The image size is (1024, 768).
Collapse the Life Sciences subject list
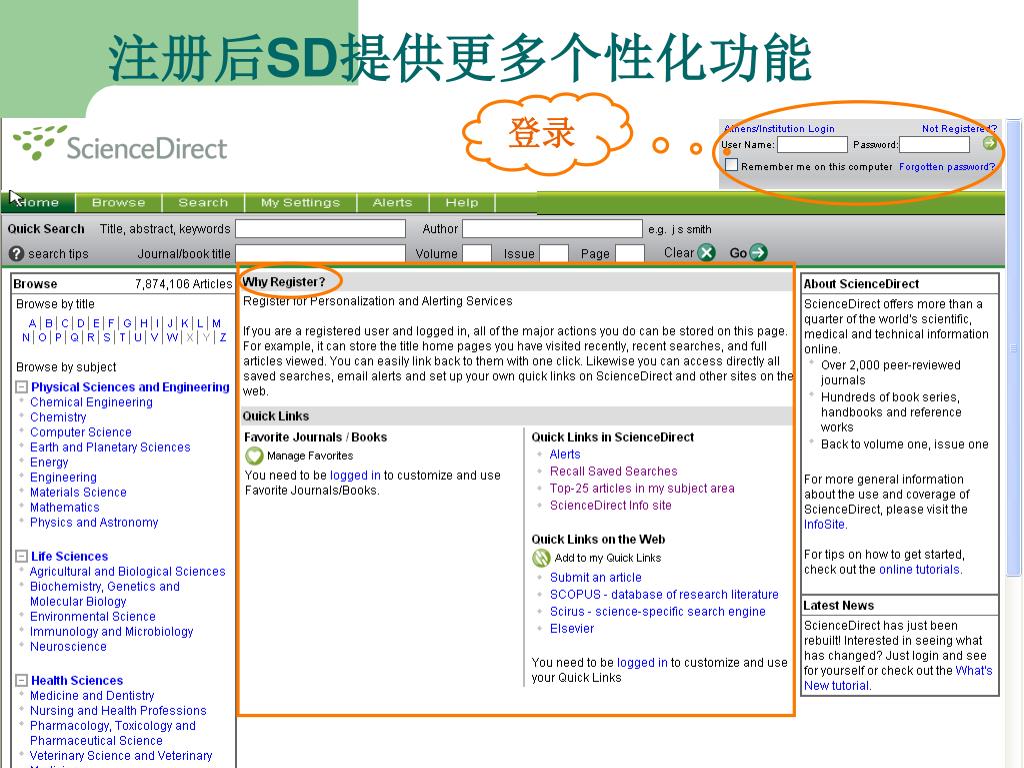tap(21, 556)
